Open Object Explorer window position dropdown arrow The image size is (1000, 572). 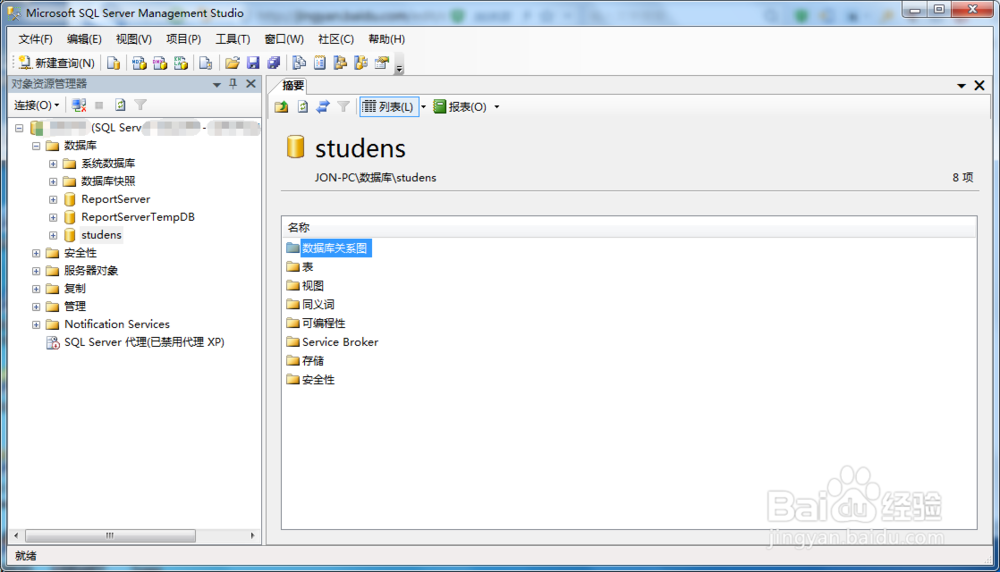click(x=217, y=84)
